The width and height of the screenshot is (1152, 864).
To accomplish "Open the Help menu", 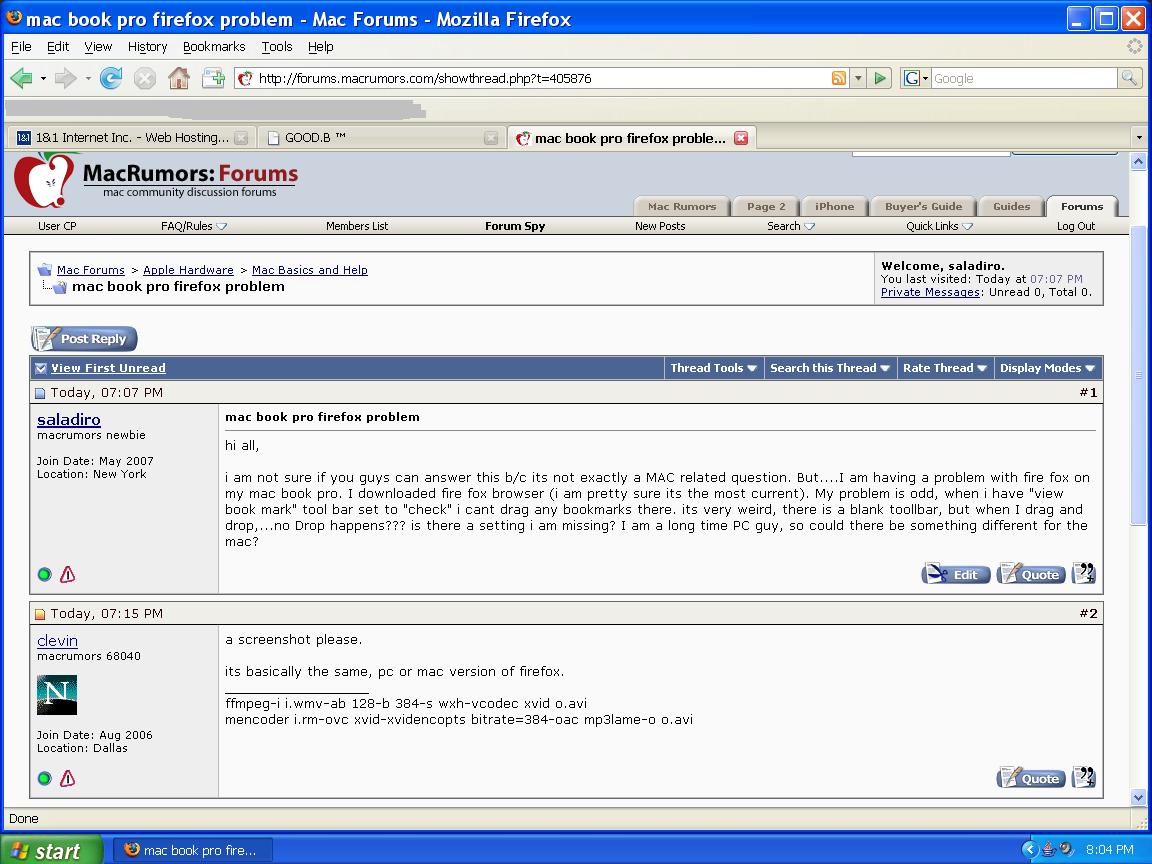I will pyautogui.click(x=320, y=46).
